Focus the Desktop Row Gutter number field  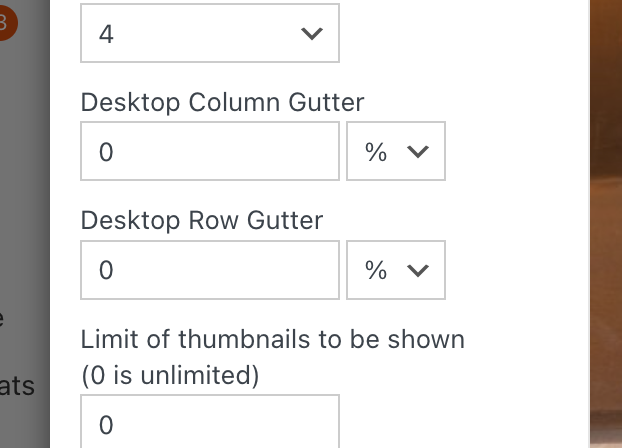[209, 270]
